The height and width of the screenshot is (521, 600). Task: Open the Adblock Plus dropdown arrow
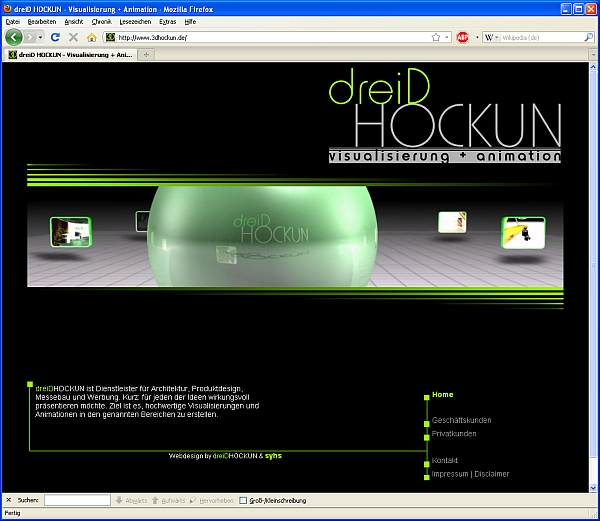[477, 37]
